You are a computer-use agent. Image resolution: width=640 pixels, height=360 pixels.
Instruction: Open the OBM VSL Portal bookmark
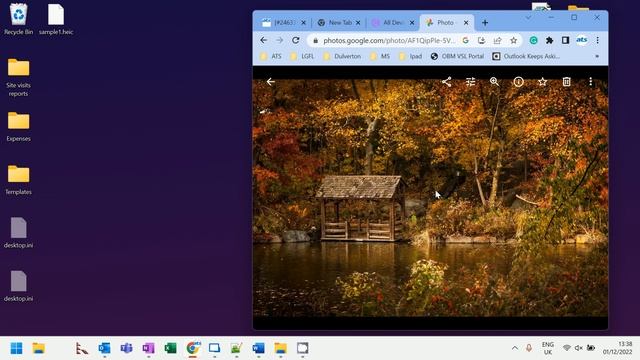click(x=457, y=56)
